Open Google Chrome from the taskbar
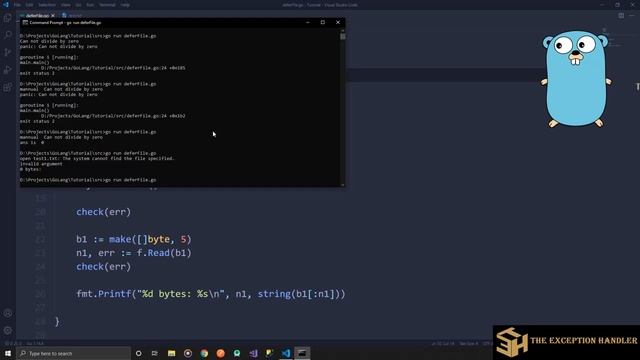 [x=204, y=353]
